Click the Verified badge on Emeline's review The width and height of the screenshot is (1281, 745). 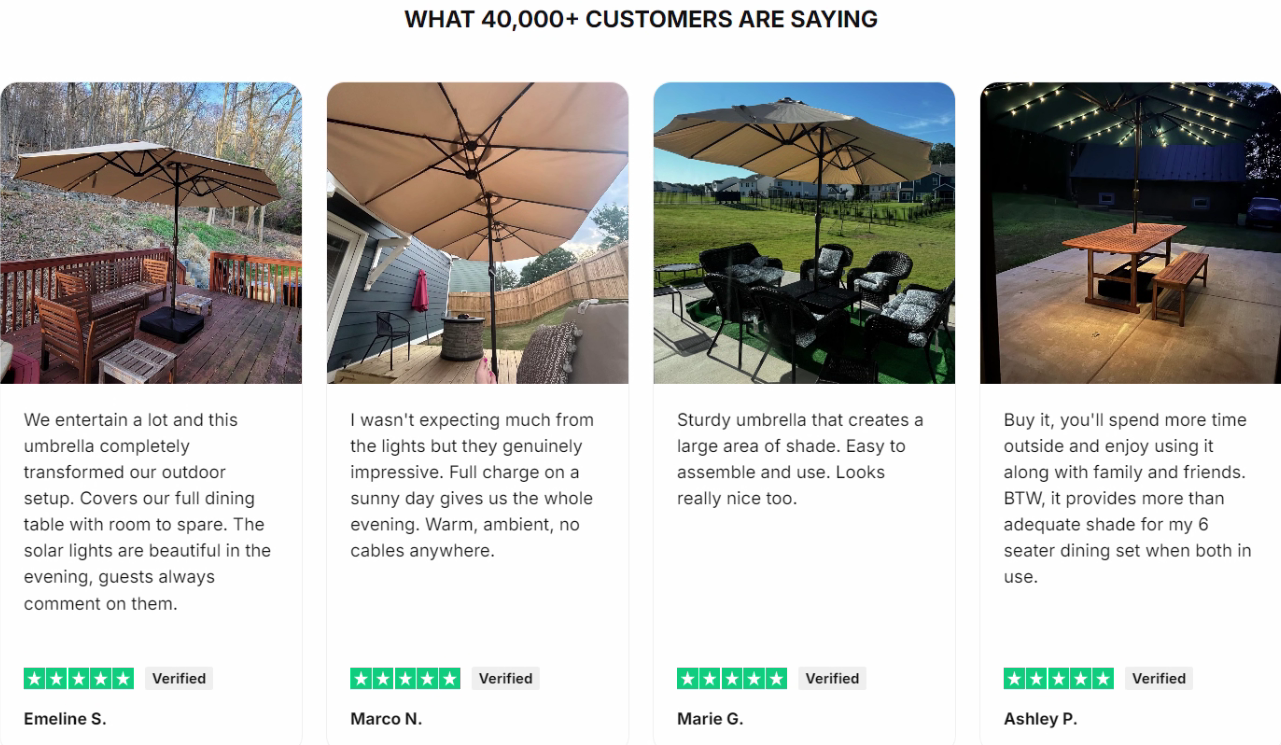click(x=179, y=678)
